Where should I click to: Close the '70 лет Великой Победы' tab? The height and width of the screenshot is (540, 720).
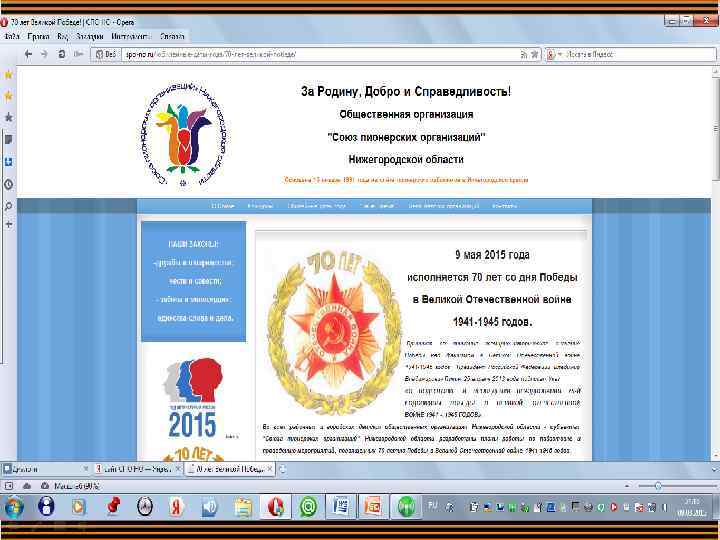[x=270, y=469]
